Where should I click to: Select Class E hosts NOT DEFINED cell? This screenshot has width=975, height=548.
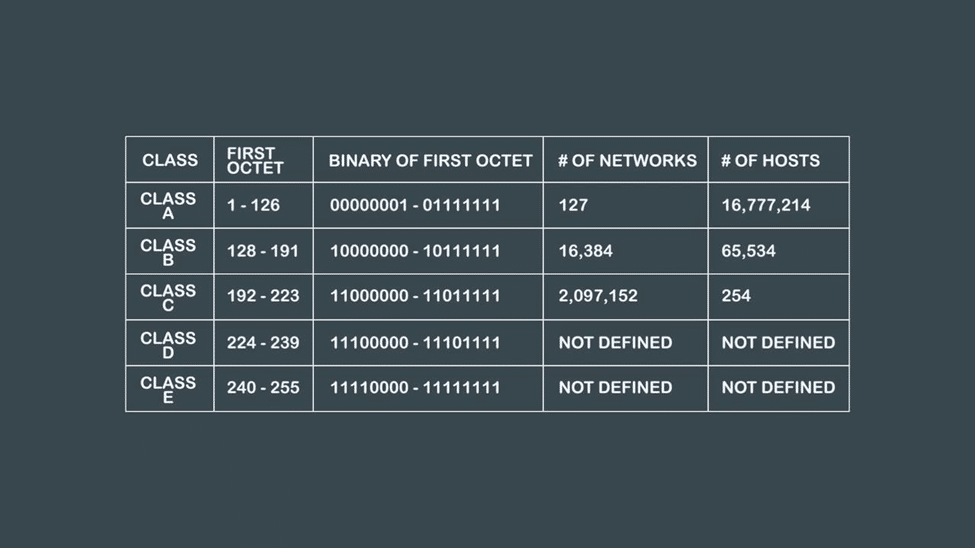(778, 387)
